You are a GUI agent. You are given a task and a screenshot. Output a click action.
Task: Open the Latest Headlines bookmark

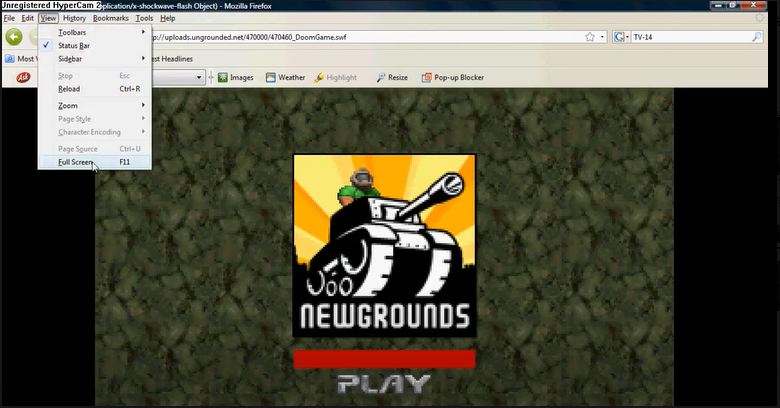(172, 59)
